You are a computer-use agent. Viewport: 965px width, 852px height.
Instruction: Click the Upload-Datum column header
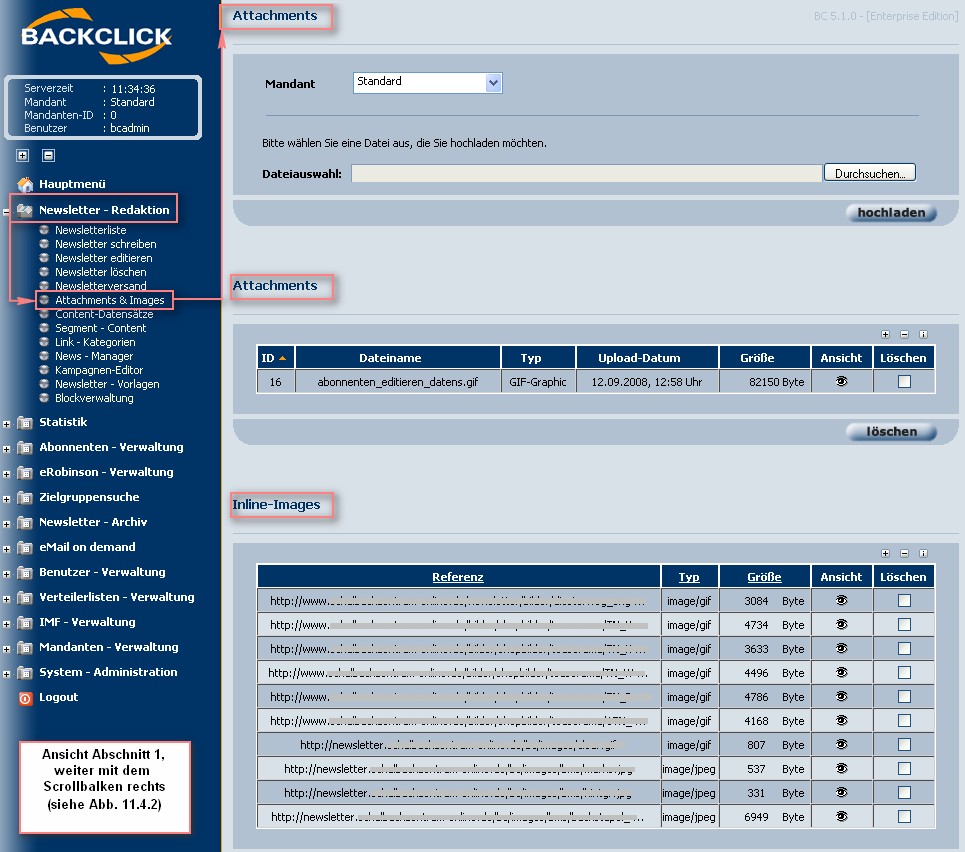pyautogui.click(x=647, y=358)
